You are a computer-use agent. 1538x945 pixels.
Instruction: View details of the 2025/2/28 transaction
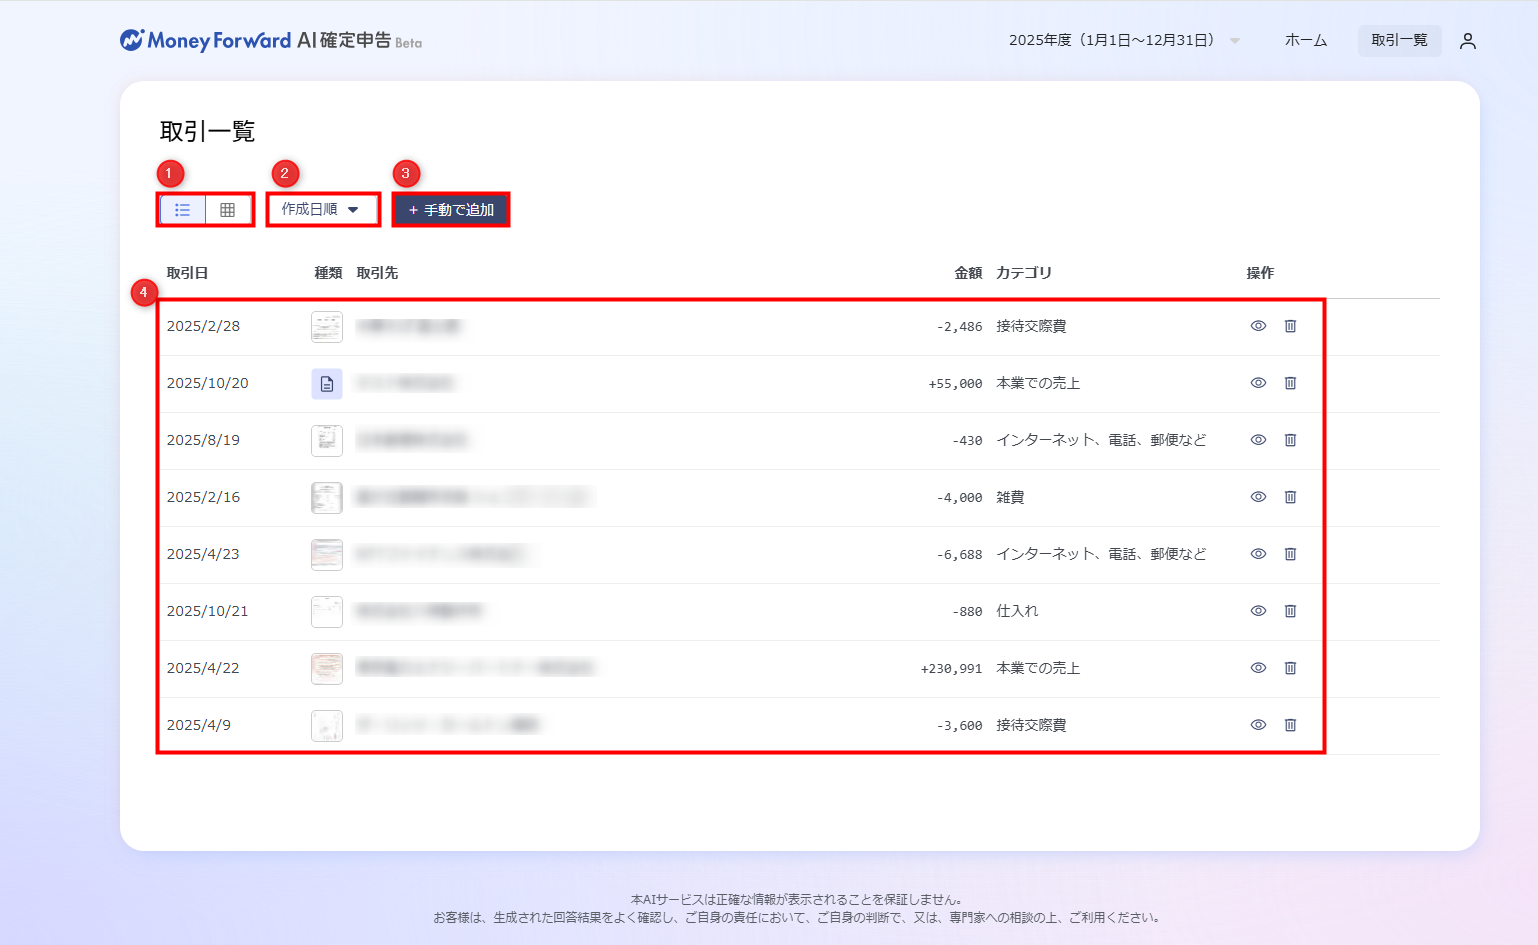(x=1258, y=326)
